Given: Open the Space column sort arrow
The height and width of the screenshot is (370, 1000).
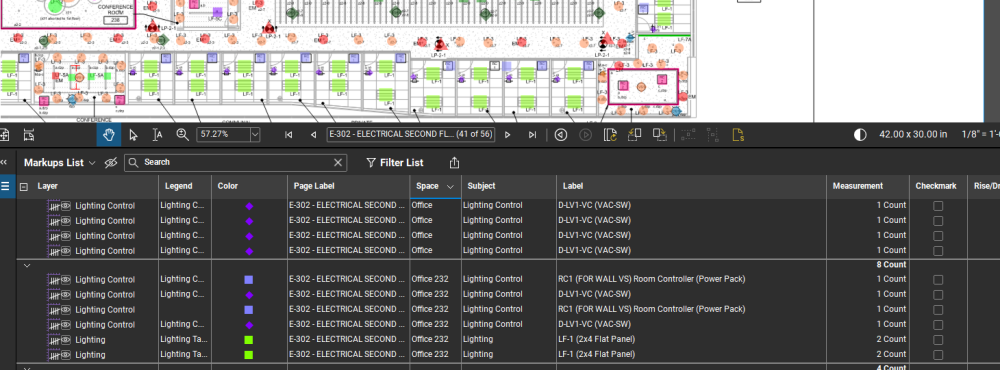Looking at the screenshot, I should coord(450,186).
